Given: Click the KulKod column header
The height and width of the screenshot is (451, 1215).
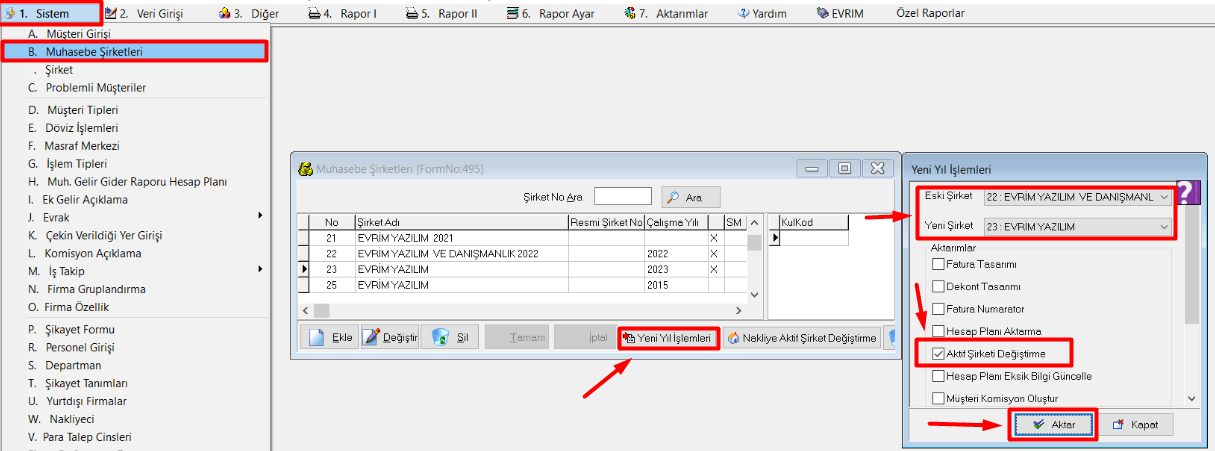Looking at the screenshot, I should pos(813,222).
